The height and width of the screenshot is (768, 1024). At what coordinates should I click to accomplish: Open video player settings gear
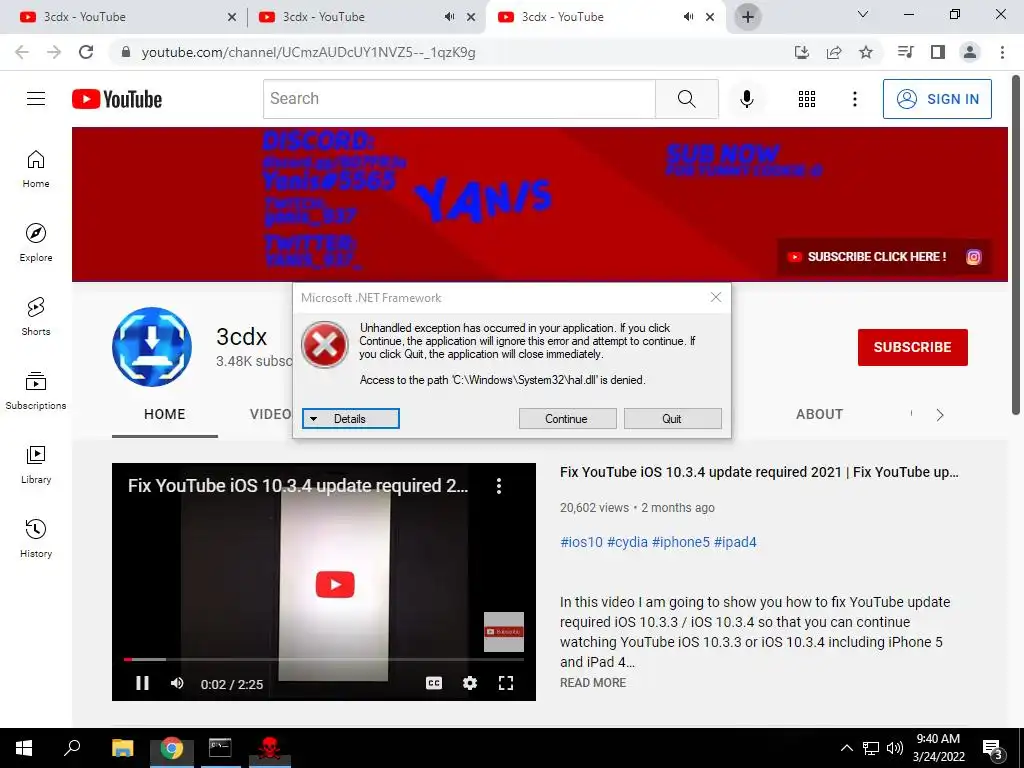coord(470,683)
